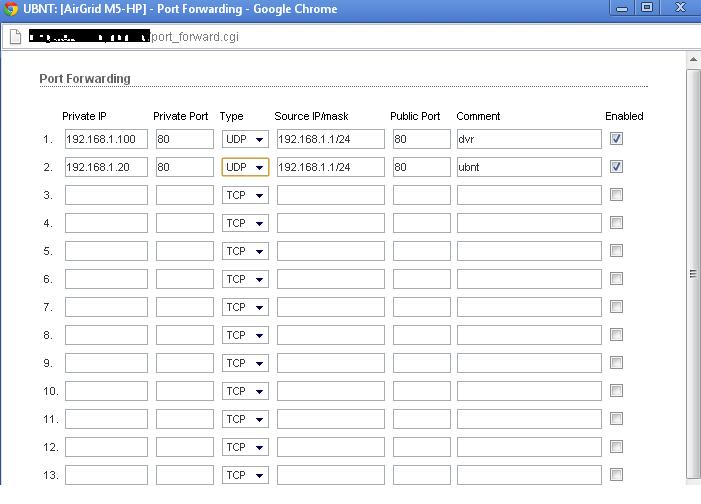Click the page icon in address bar
The image size is (701, 504).
pos(15,37)
